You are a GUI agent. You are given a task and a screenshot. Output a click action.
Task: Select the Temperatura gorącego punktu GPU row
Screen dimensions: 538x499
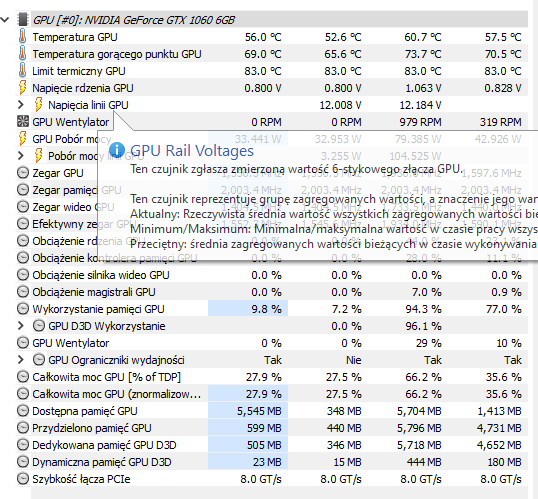(271, 54)
